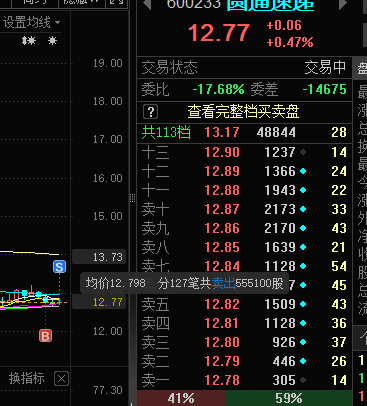Image resolution: width=367 pixels, height=406 pixels.
Task: Click the star icon with up-down arrow
Action: [x=29, y=41]
